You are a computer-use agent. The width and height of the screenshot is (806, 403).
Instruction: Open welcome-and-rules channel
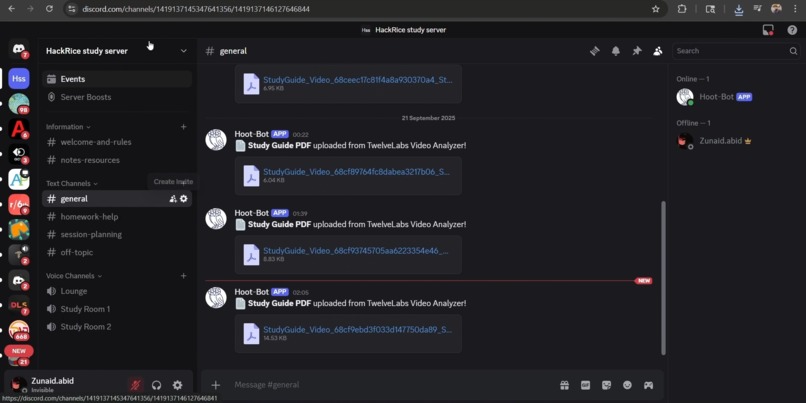click(x=117, y=142)
